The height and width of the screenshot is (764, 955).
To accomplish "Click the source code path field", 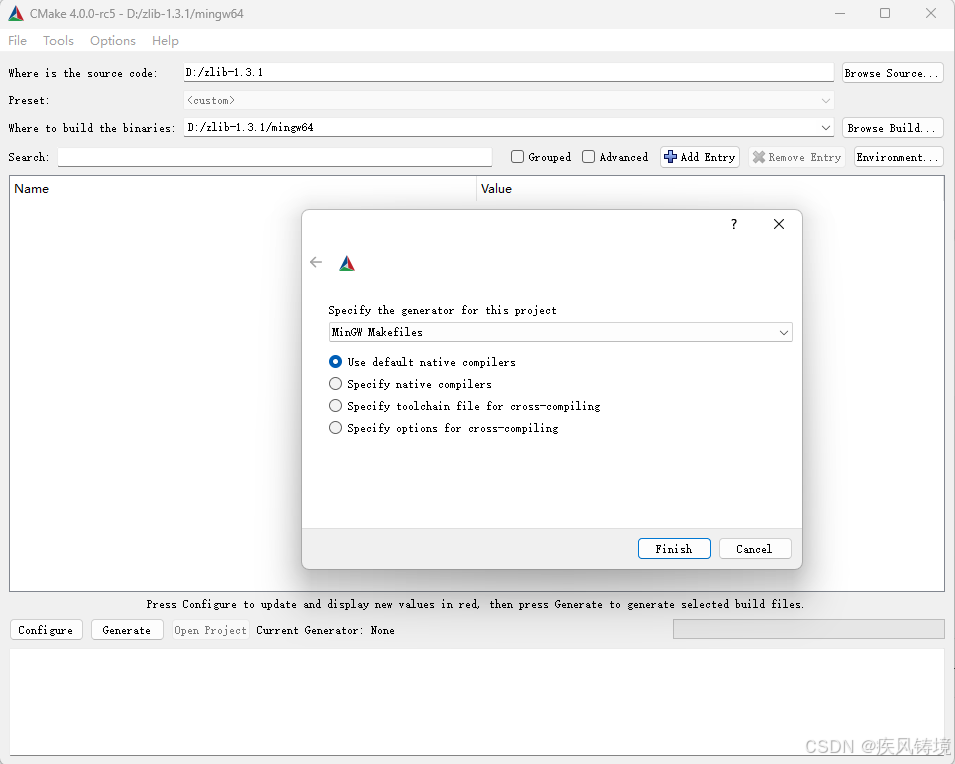I will [x=509, y=73].
